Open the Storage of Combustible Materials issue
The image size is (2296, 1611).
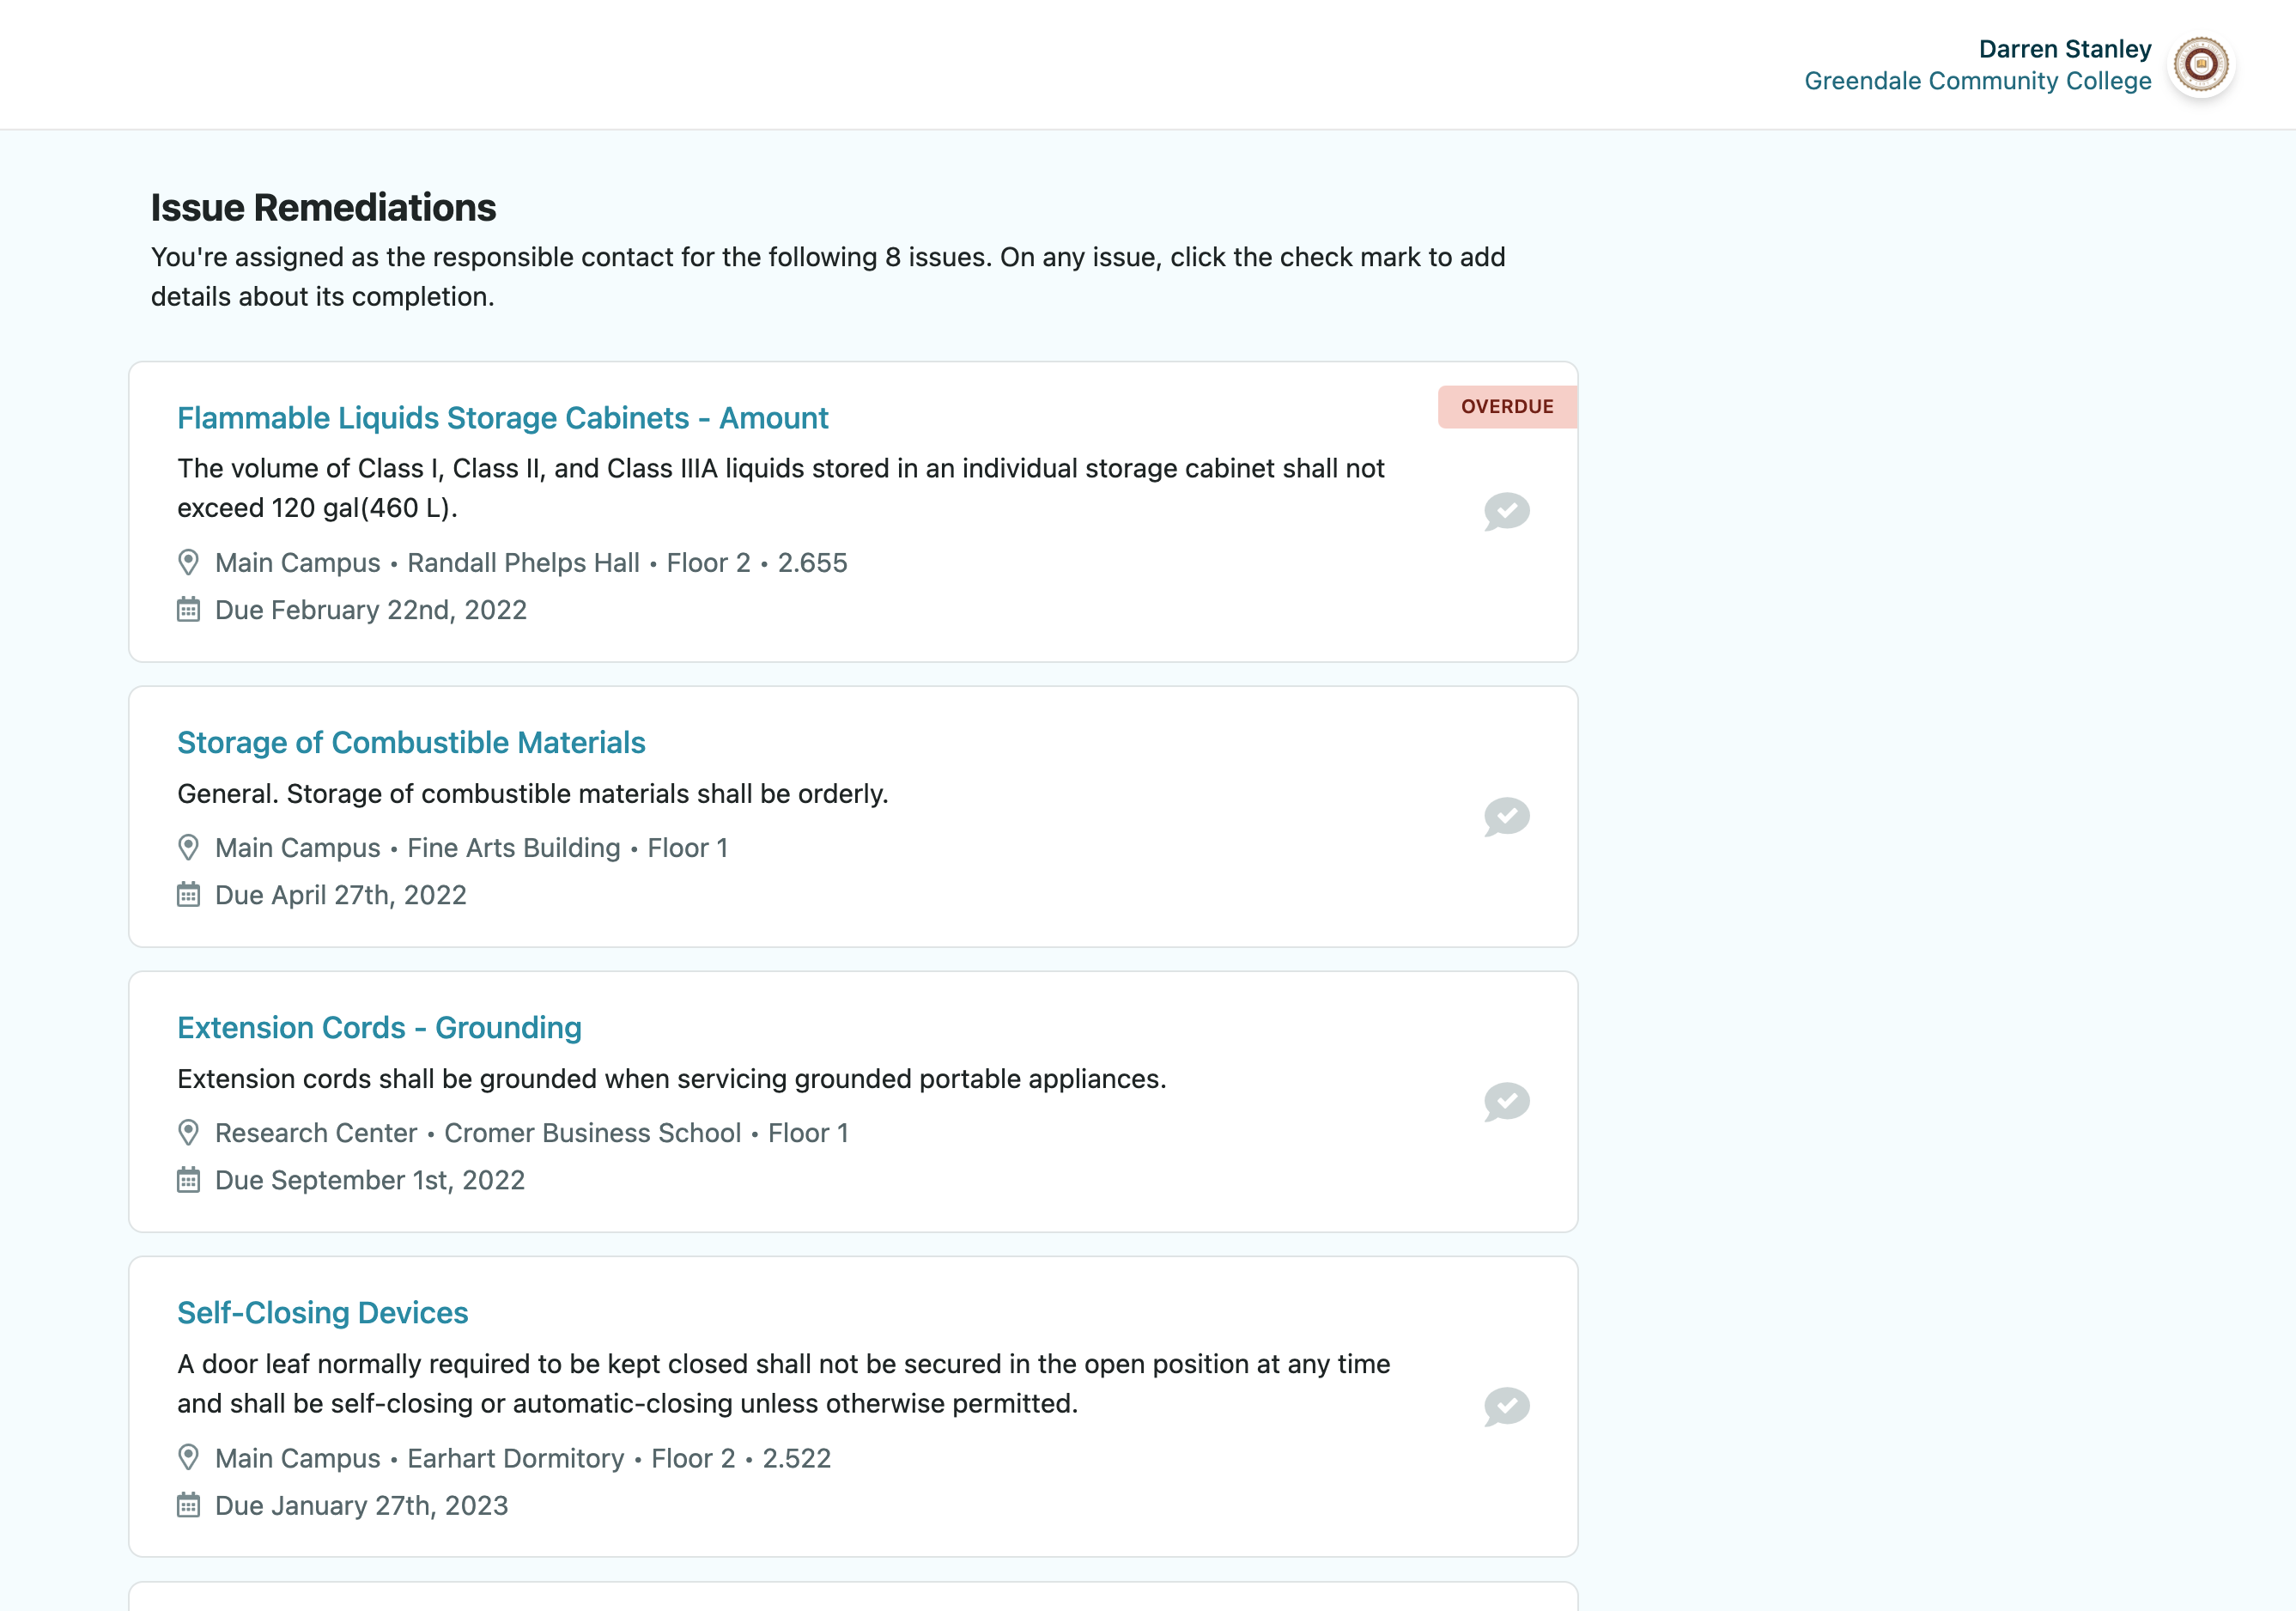pos(411,742)
